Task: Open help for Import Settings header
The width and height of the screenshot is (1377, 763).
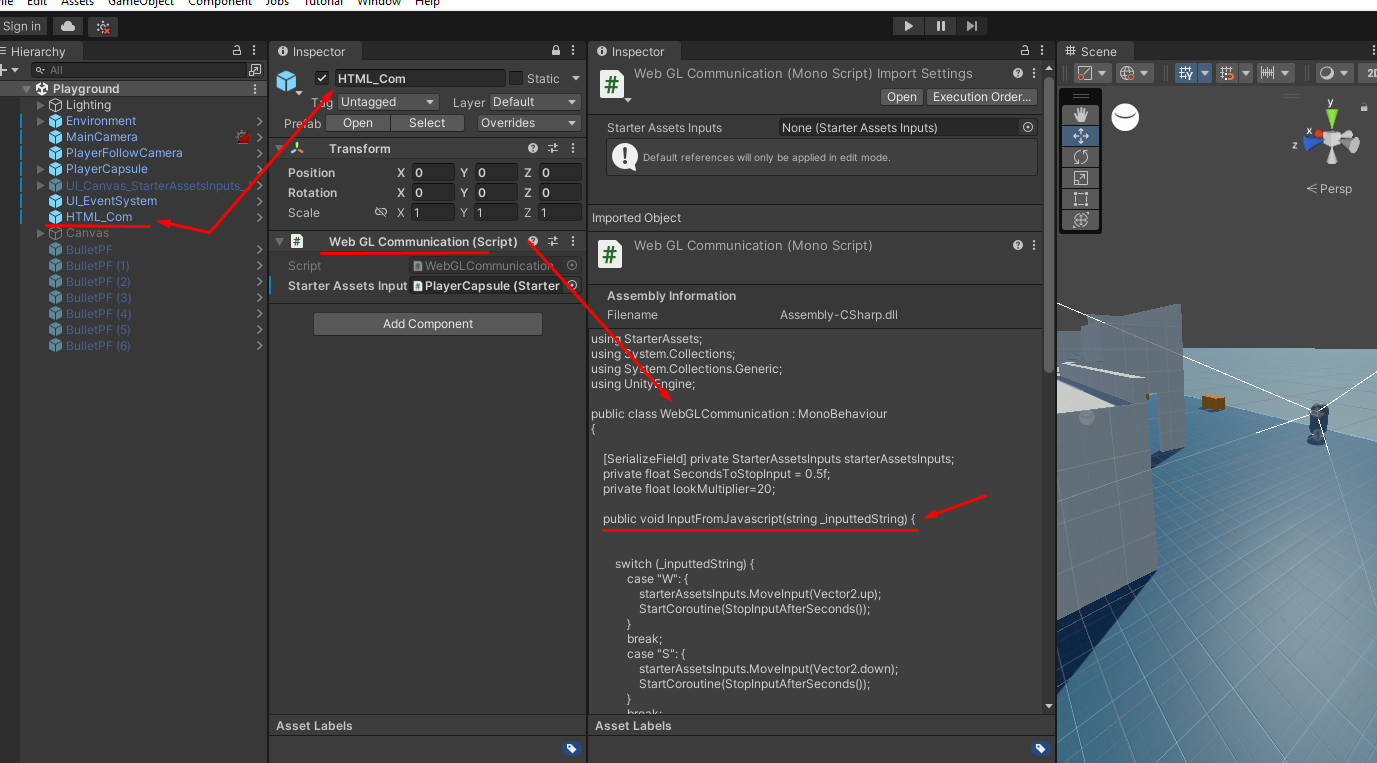Action: point(1018,73)
